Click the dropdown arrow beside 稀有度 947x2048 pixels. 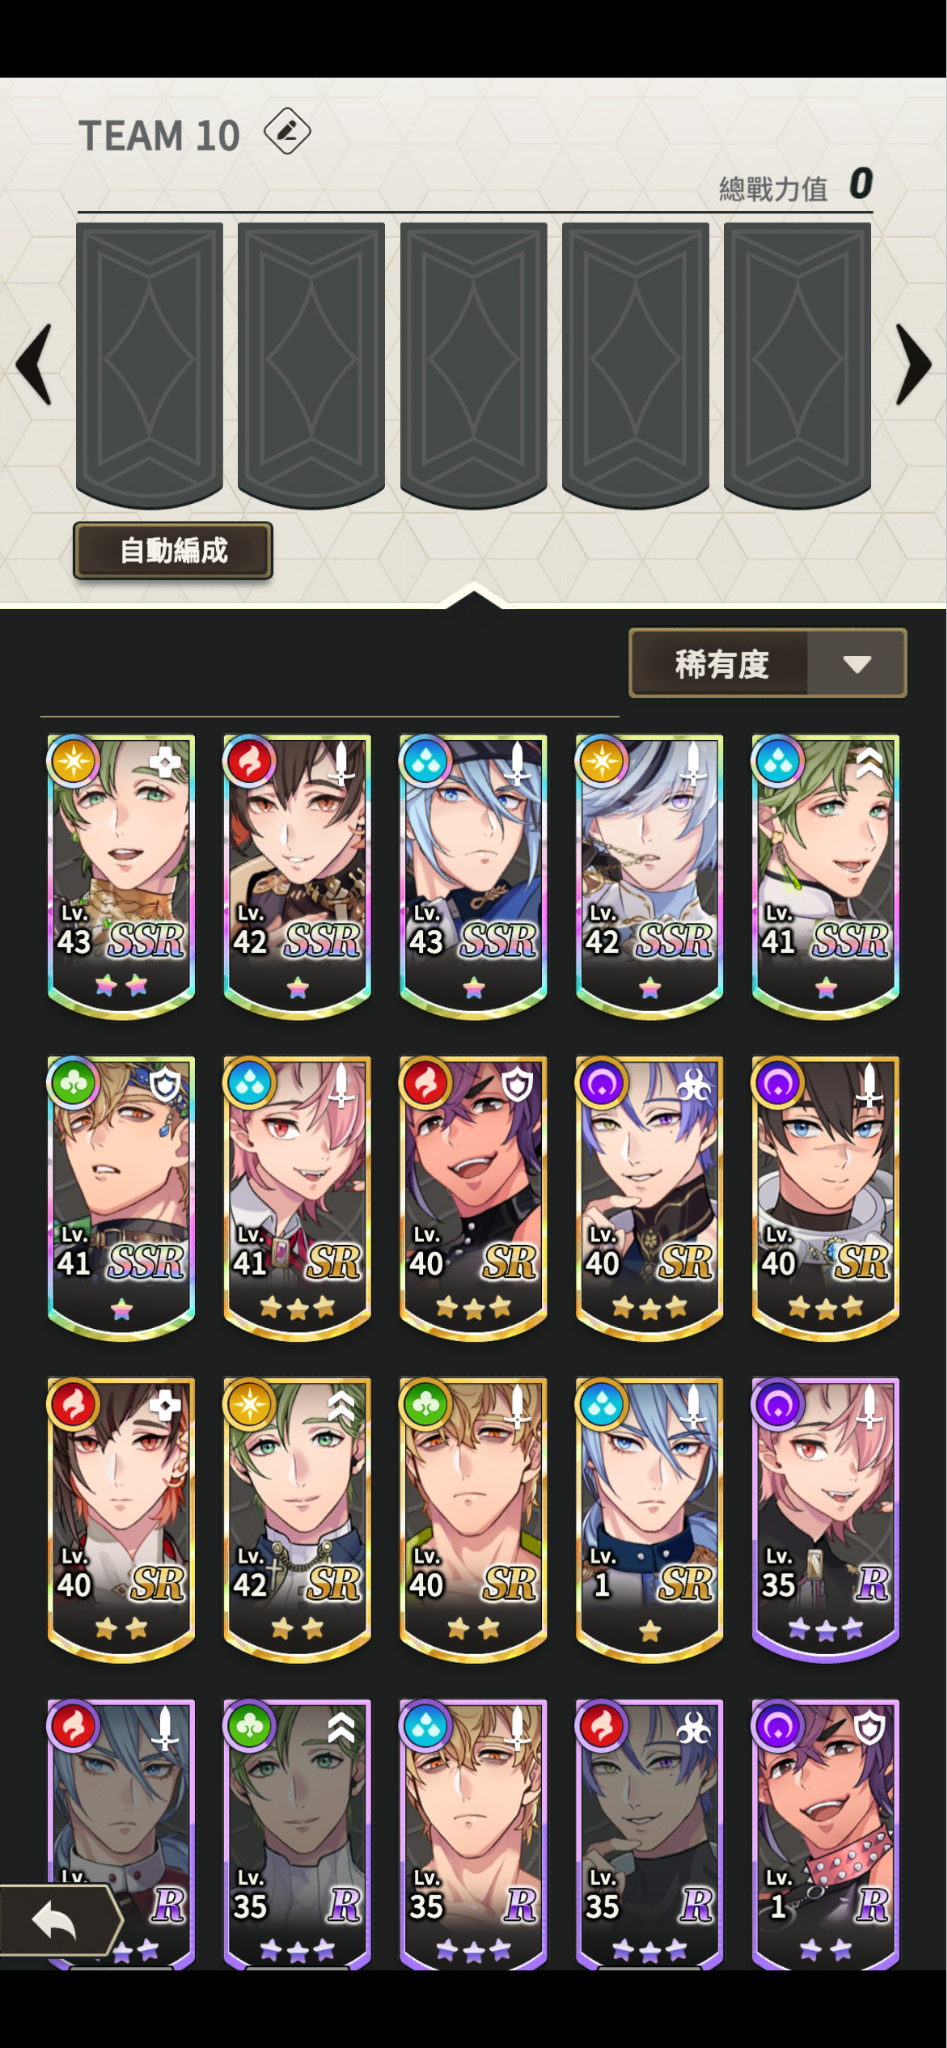857,664
